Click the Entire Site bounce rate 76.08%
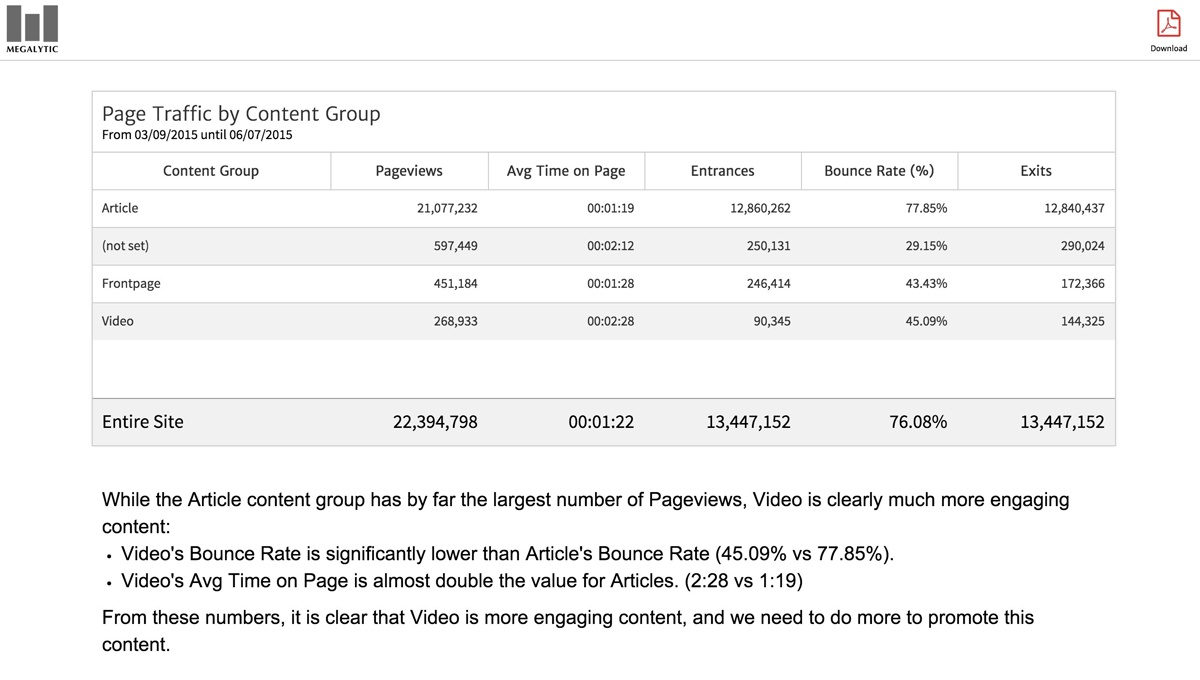The height and width of the screenshot is (680, 1200). tap(917, 422)
